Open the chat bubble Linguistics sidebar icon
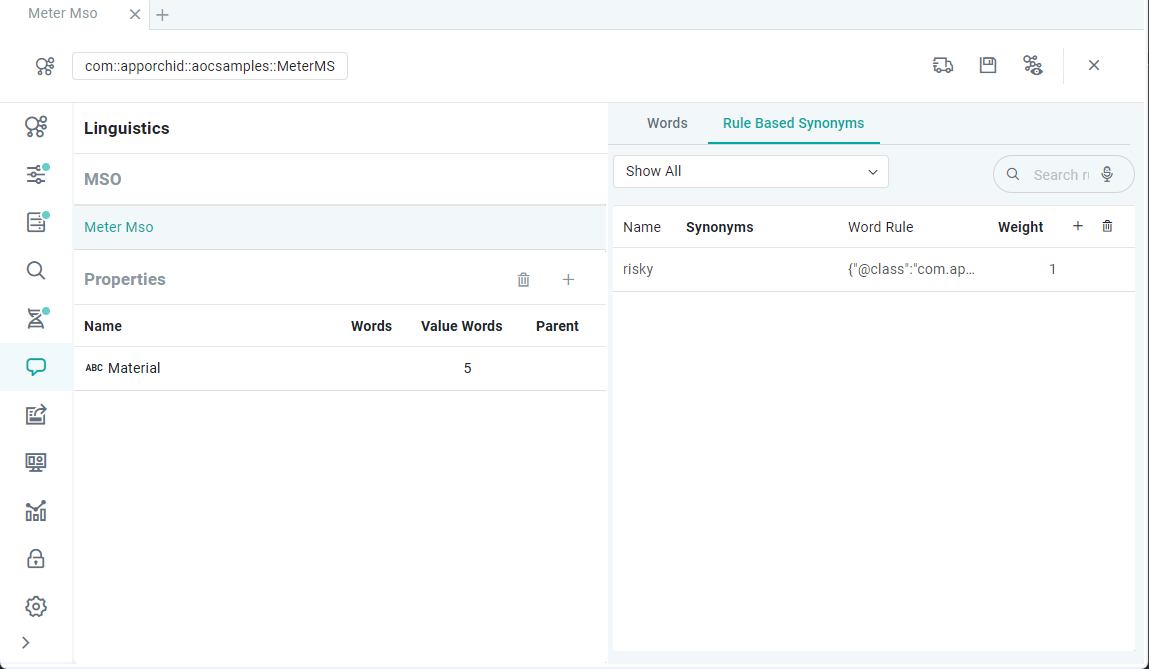1149x669 pixels. 36,367
